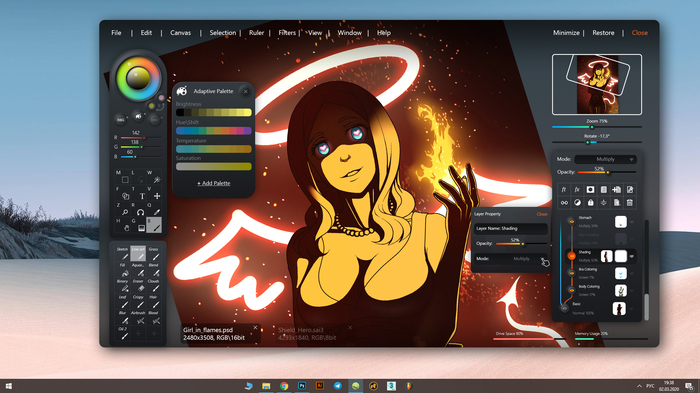Screen dimensions: 700x393
Task: Switch color sliders to RGB mode button
Action: coord(121,120)
